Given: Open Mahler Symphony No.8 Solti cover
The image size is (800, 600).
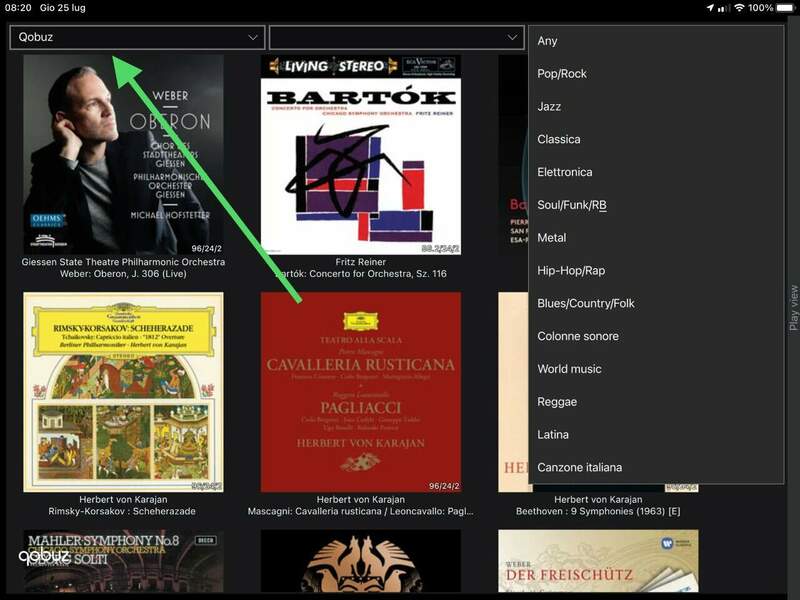Looking at the screenshot, I should 123,561.
